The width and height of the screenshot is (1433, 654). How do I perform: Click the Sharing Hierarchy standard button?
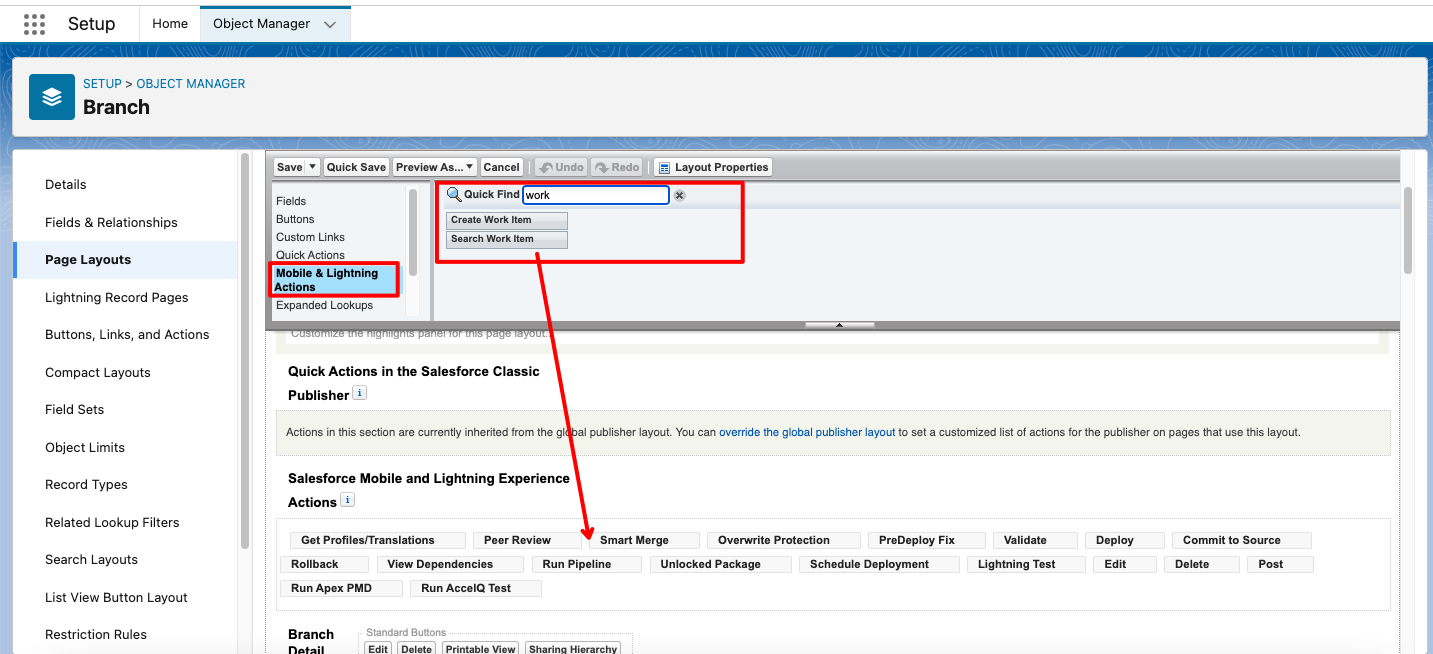573,648
